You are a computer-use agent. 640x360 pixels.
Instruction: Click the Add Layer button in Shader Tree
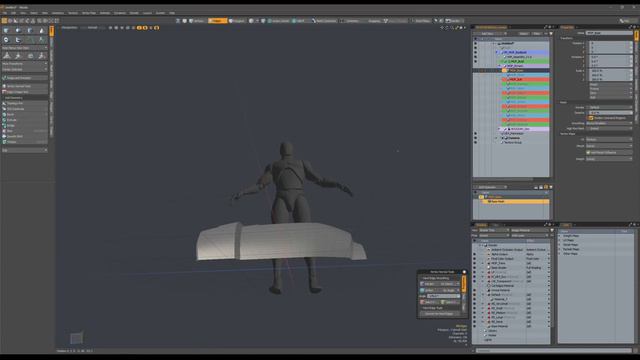pyautogui.click(x=530, y=235)
